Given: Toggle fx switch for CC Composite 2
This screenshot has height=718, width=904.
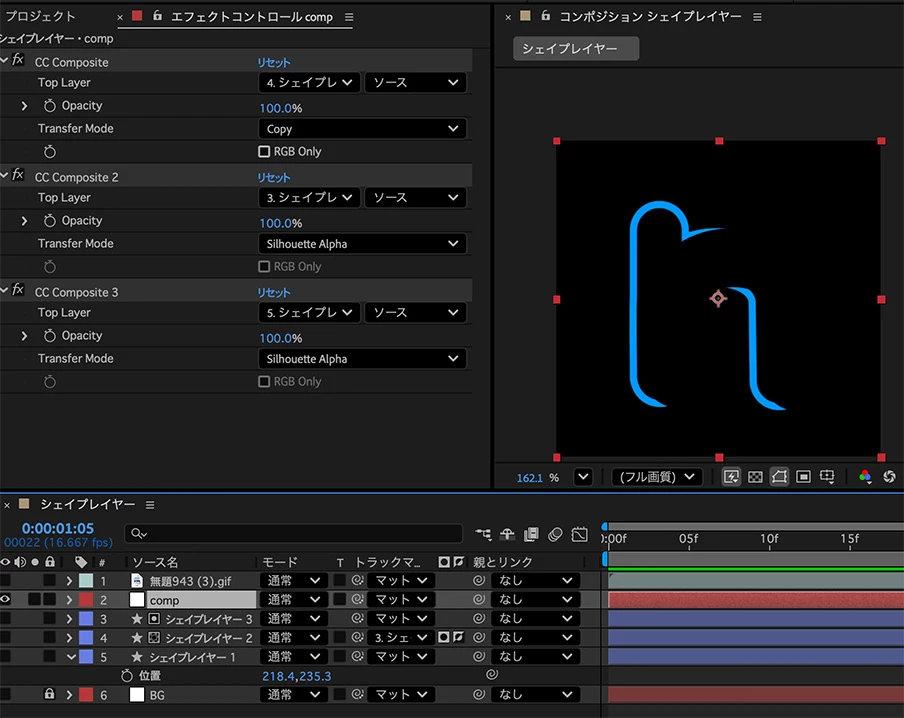Looking at the screenshot, I should pos(18,175).
